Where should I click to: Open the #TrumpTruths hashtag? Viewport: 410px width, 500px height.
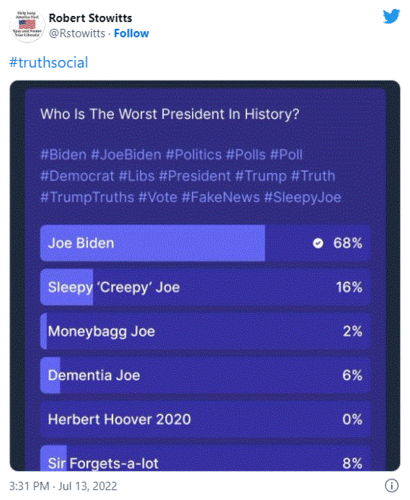click(87, 197)
